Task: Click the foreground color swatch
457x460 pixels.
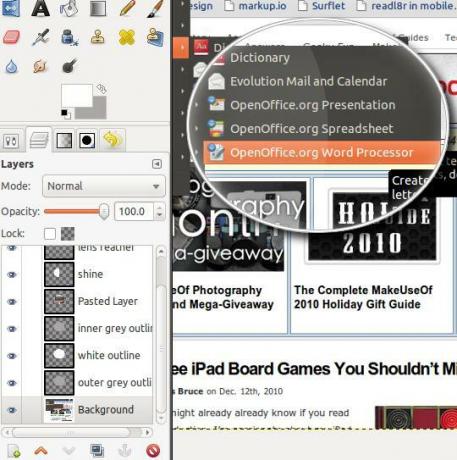Action: (77, 95)
